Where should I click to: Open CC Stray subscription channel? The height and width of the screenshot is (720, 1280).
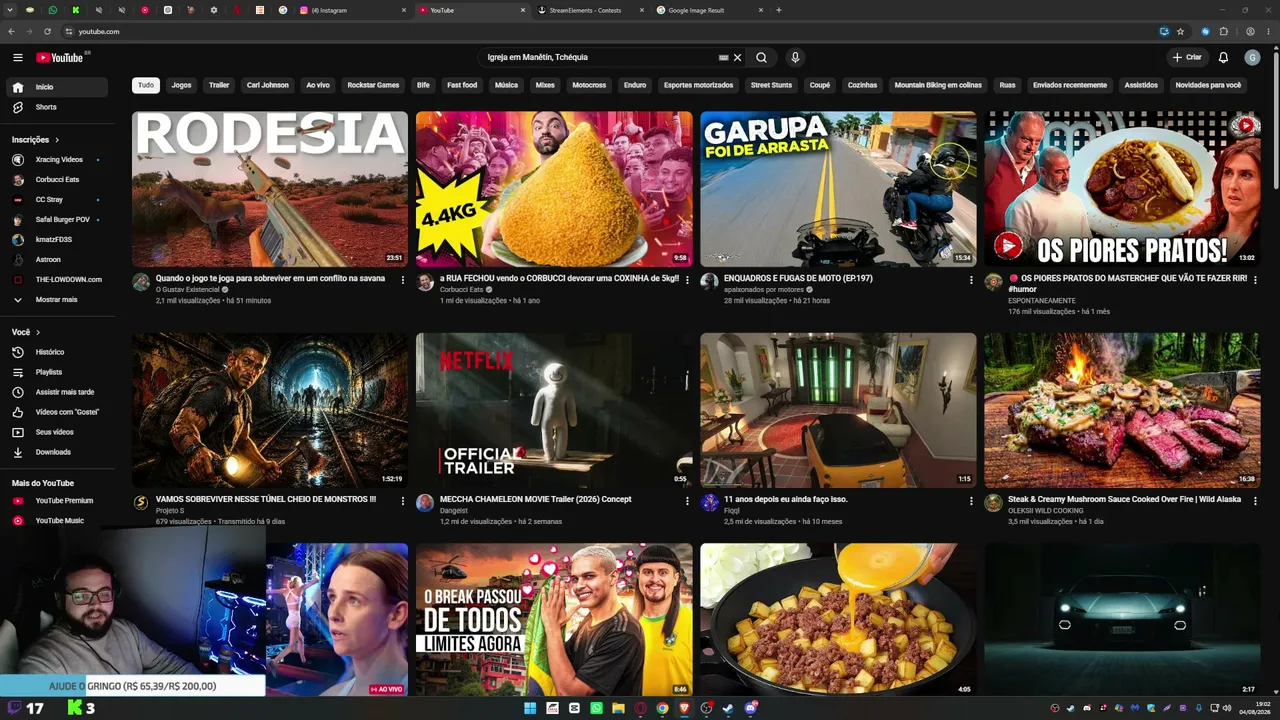[x=58, y=200]
